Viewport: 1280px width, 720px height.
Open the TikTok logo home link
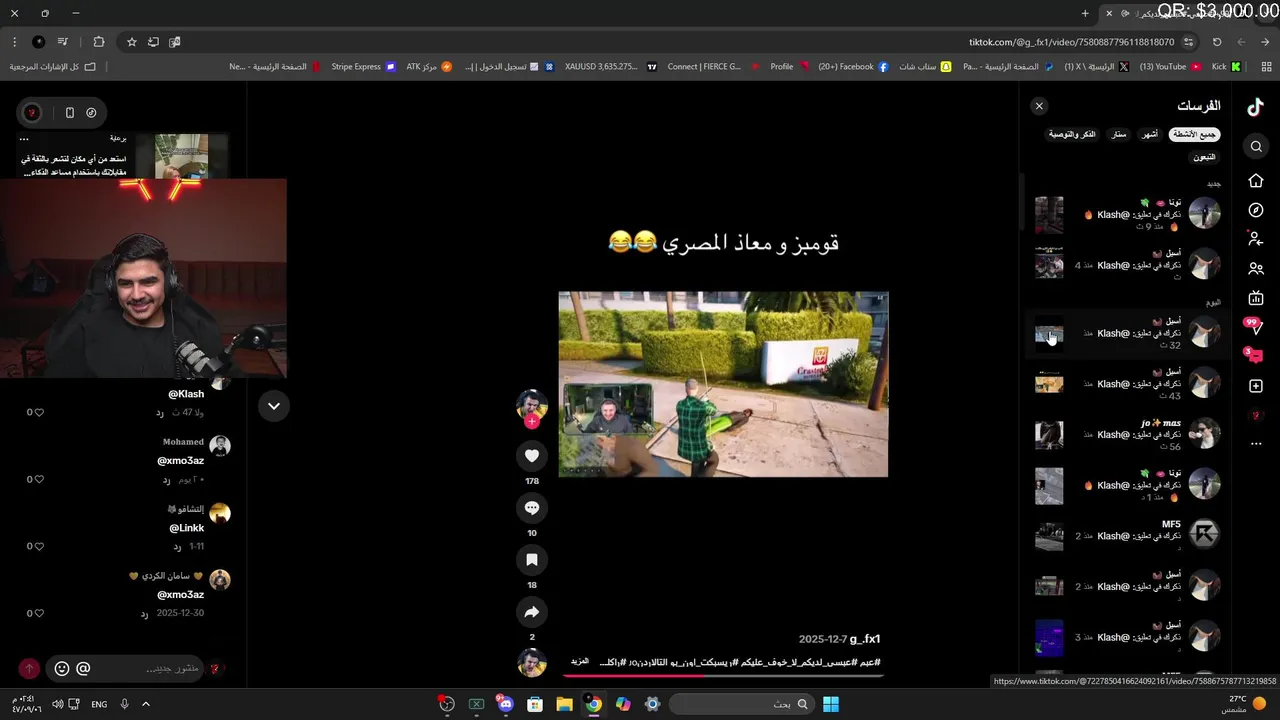click(x=1256, y=107)
